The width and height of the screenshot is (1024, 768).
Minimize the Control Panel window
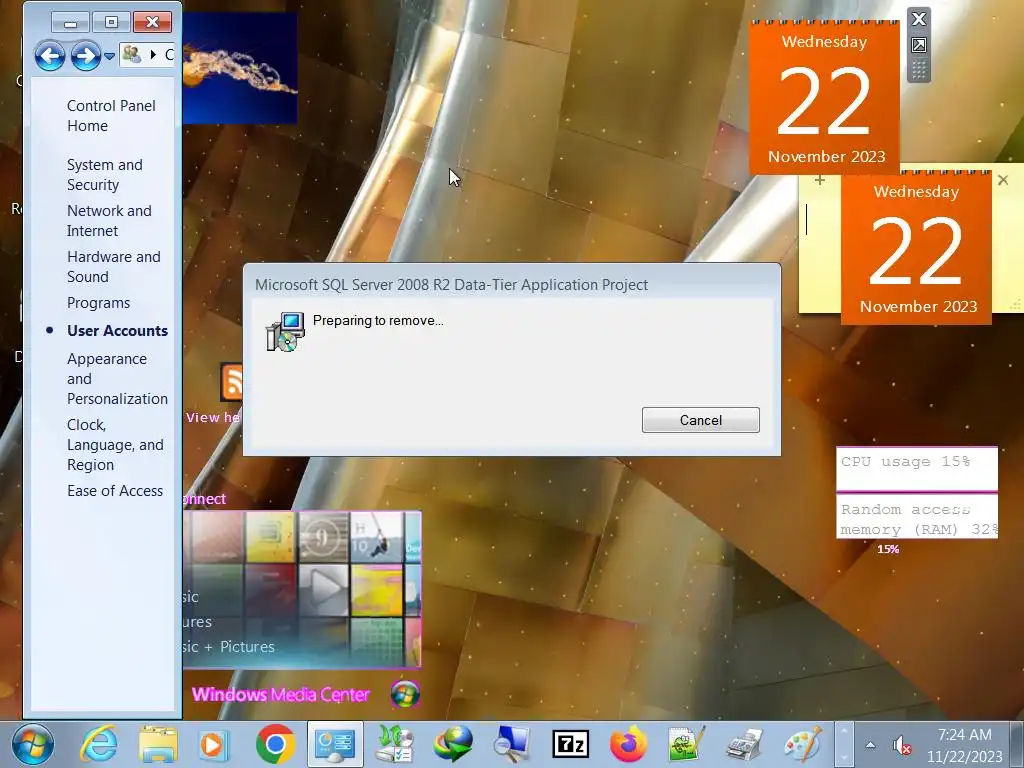[x=71, y=22]
